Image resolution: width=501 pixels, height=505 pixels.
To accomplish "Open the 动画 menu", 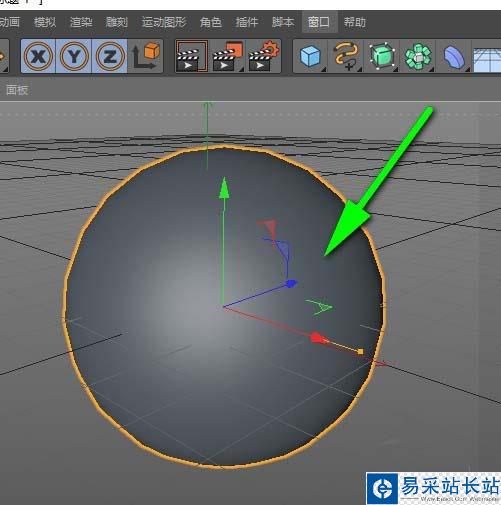I will (x=10, y=22).
